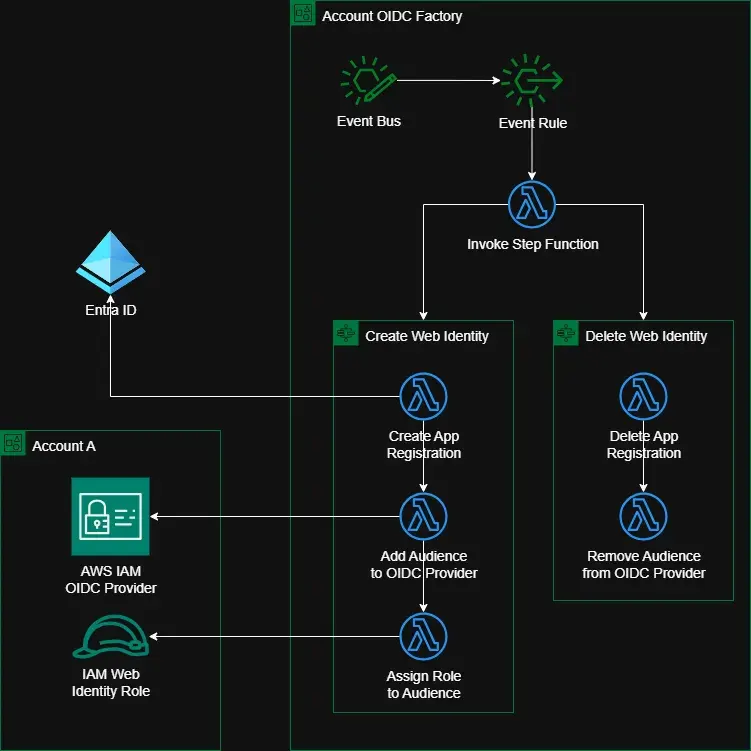Click the Create Web Identity step function icon
751x751 pixels.
[346, 333]
